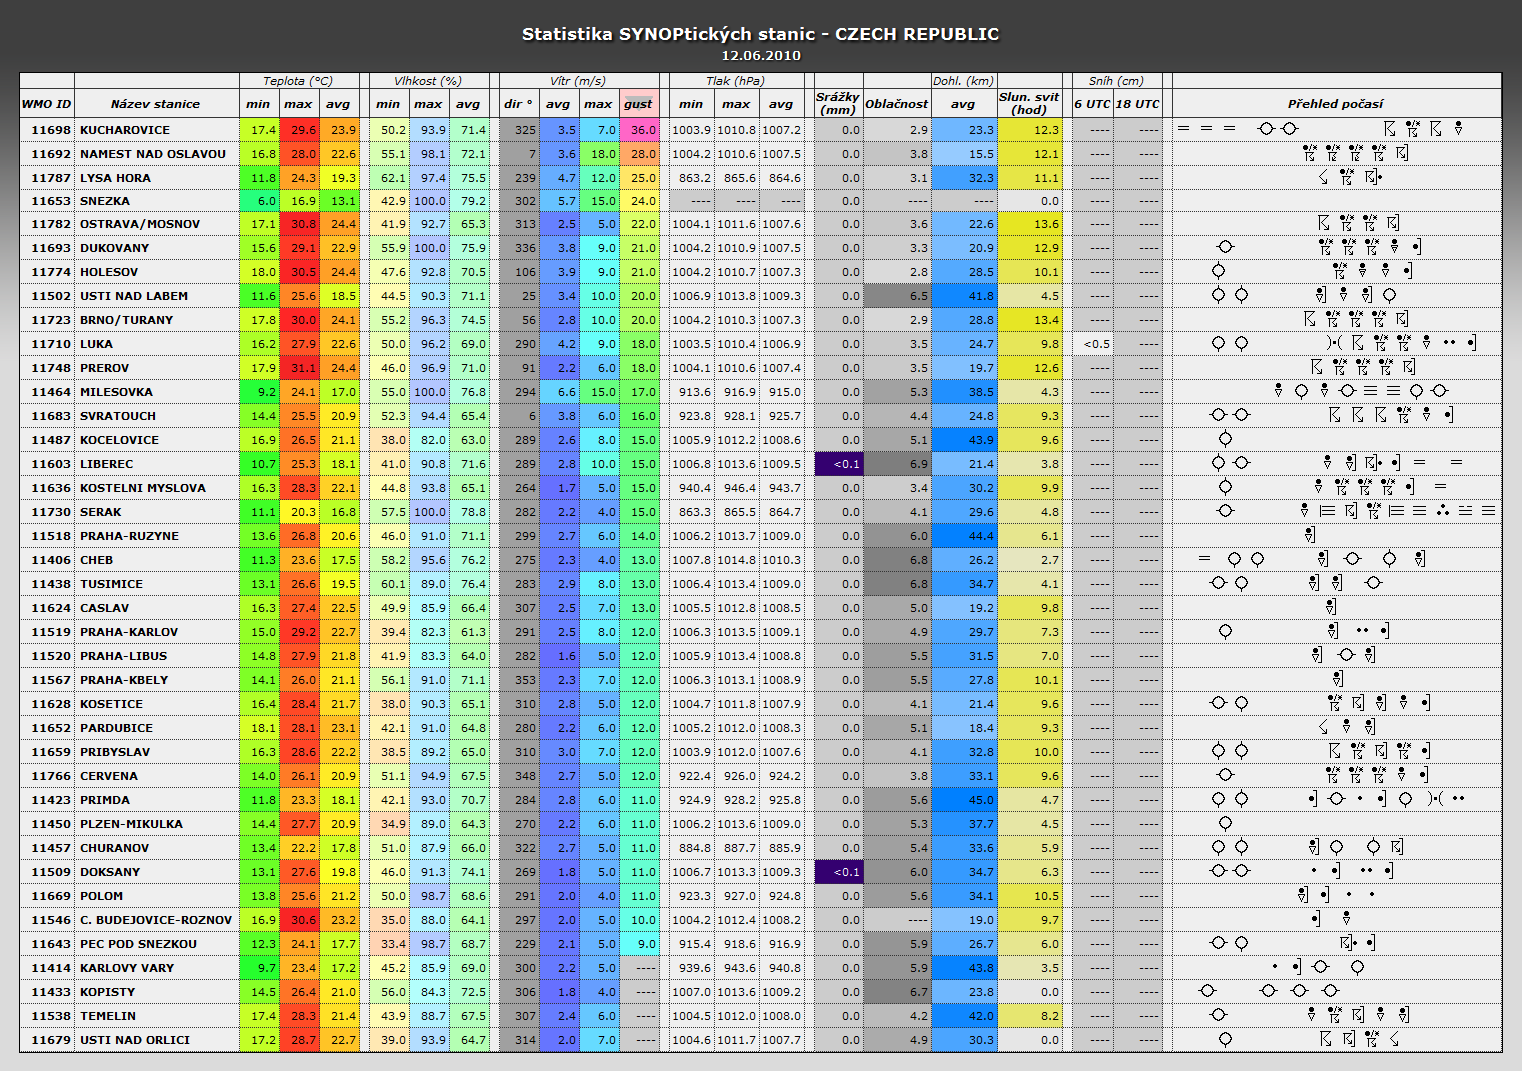Click the 353 wind direction for PRAHA-KBELY

[x=519, y=680]
